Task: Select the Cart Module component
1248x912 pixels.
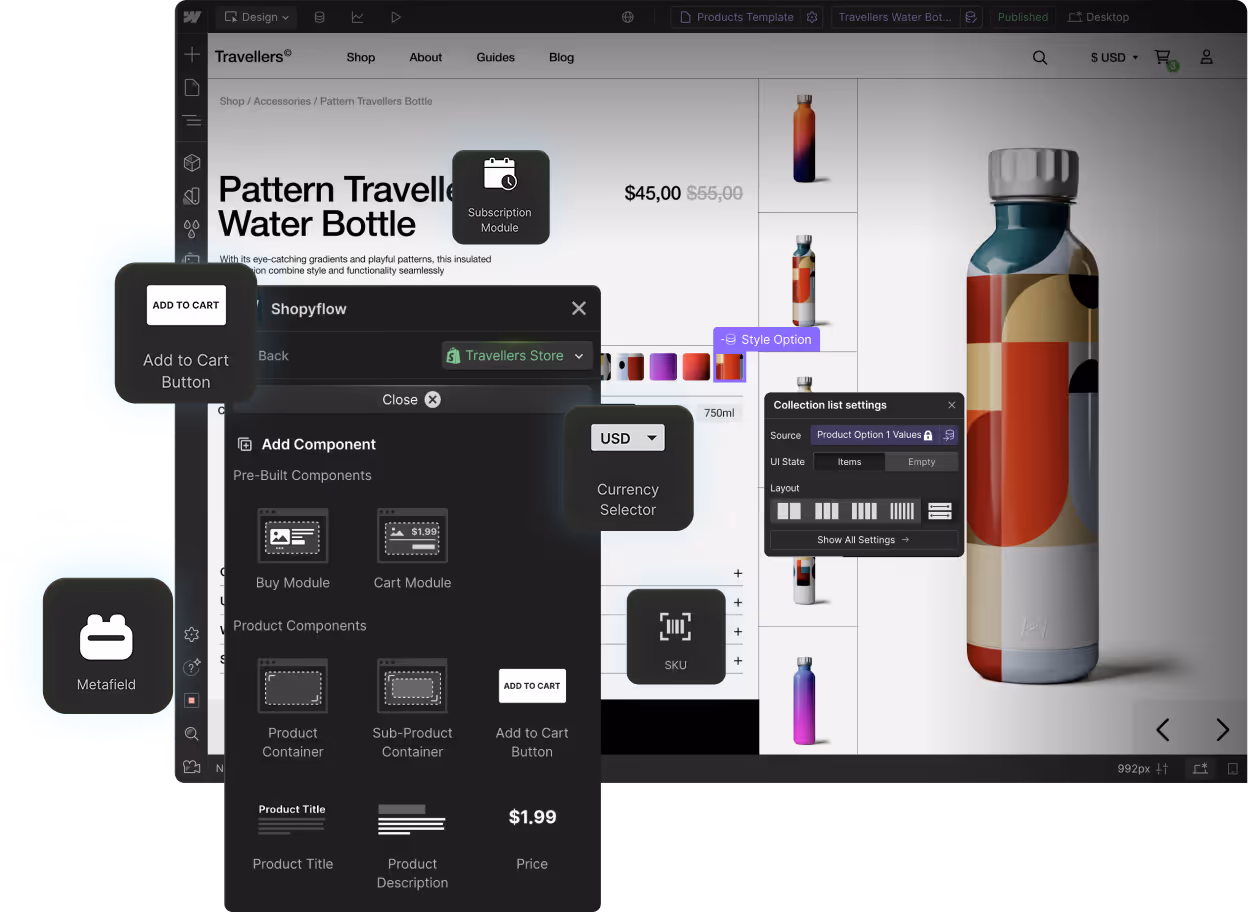Action: pyautogui.click(x=412, y=549)
